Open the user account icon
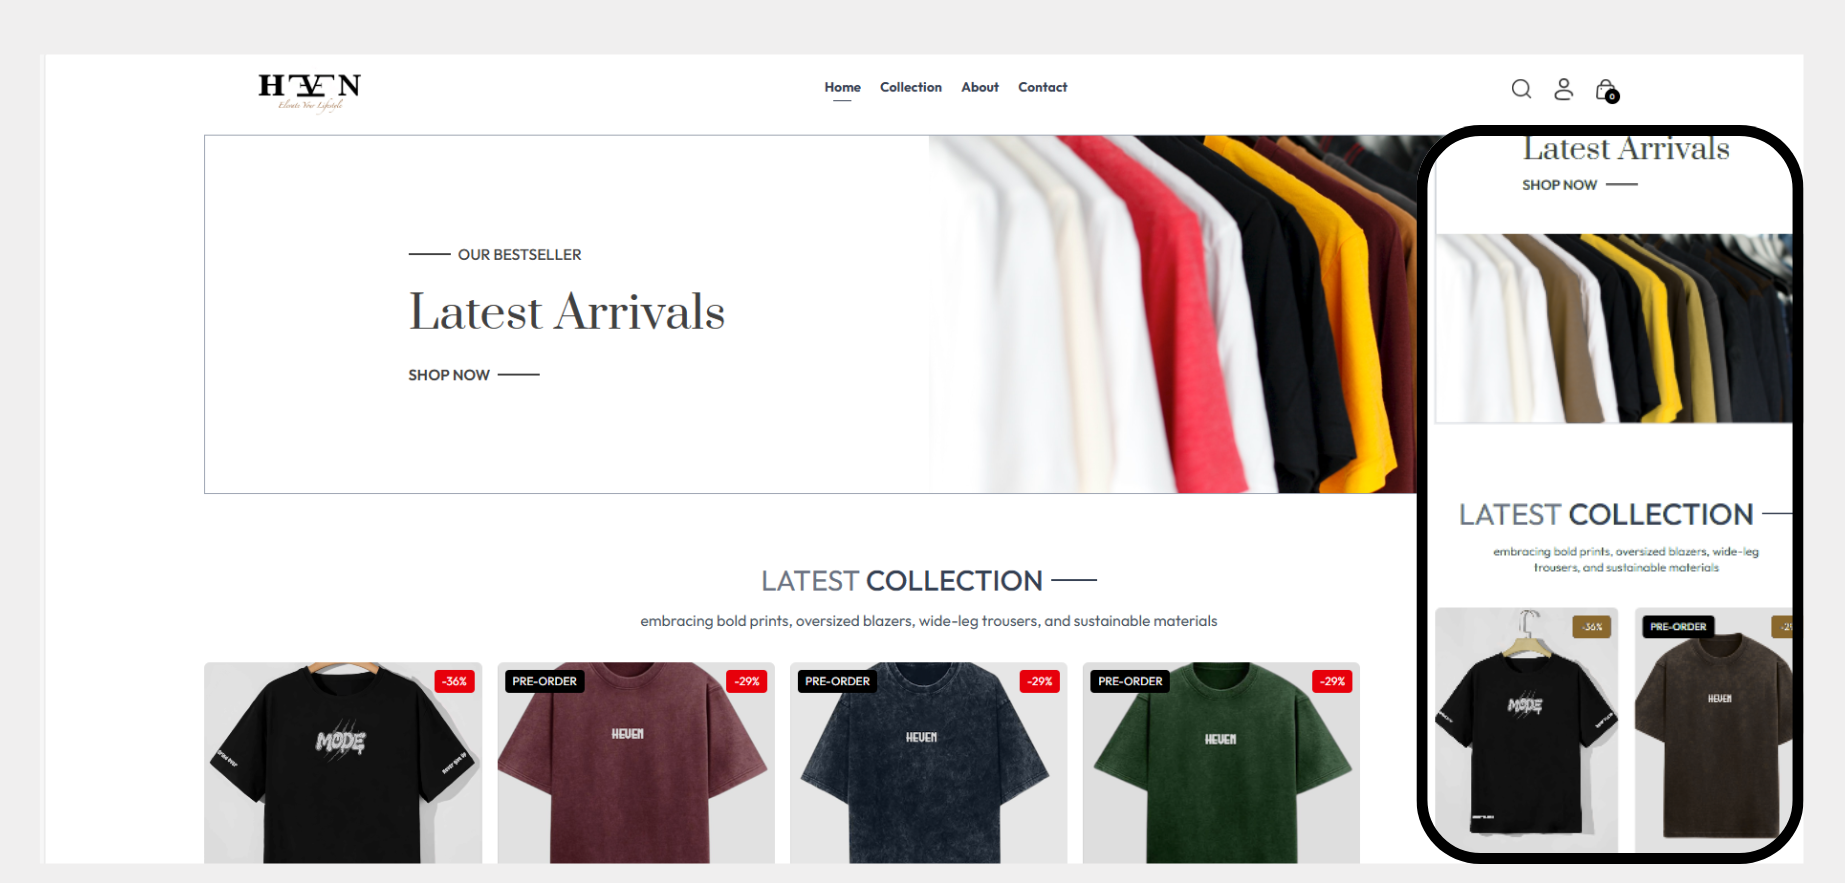This screenshot has height=883, width=1845. (1564, 89)
